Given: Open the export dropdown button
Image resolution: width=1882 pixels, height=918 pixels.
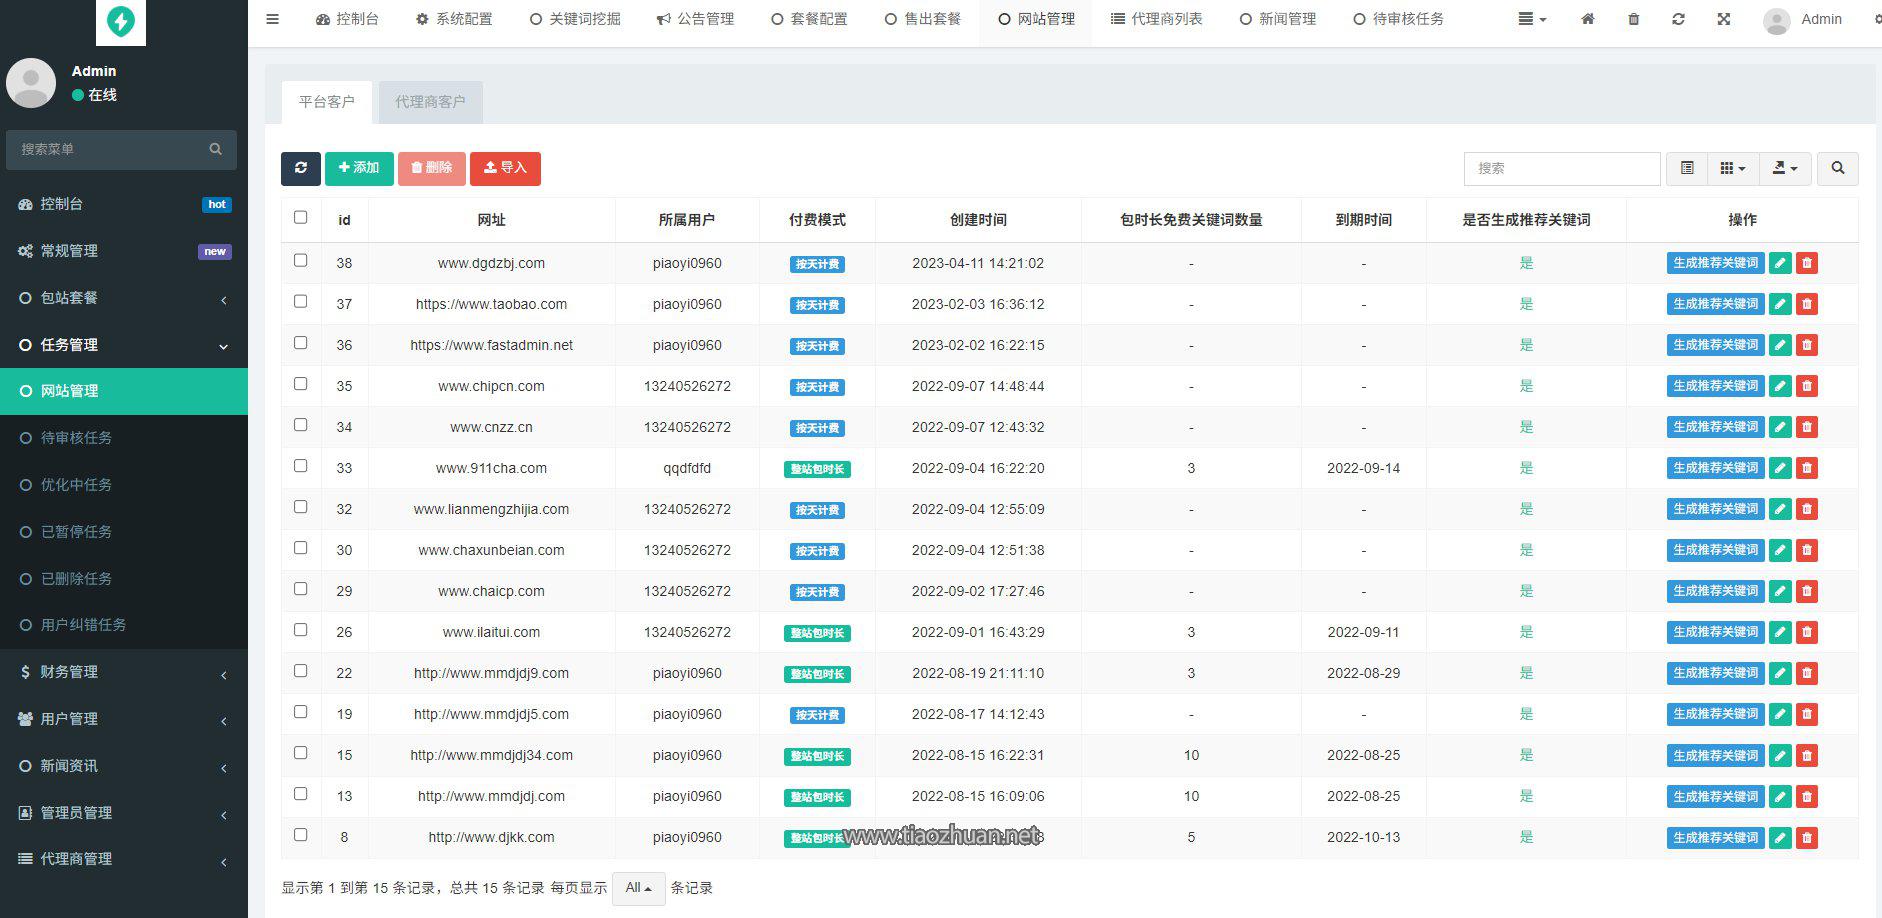Looking at the screenshot, I should [x=1785, y=168].
